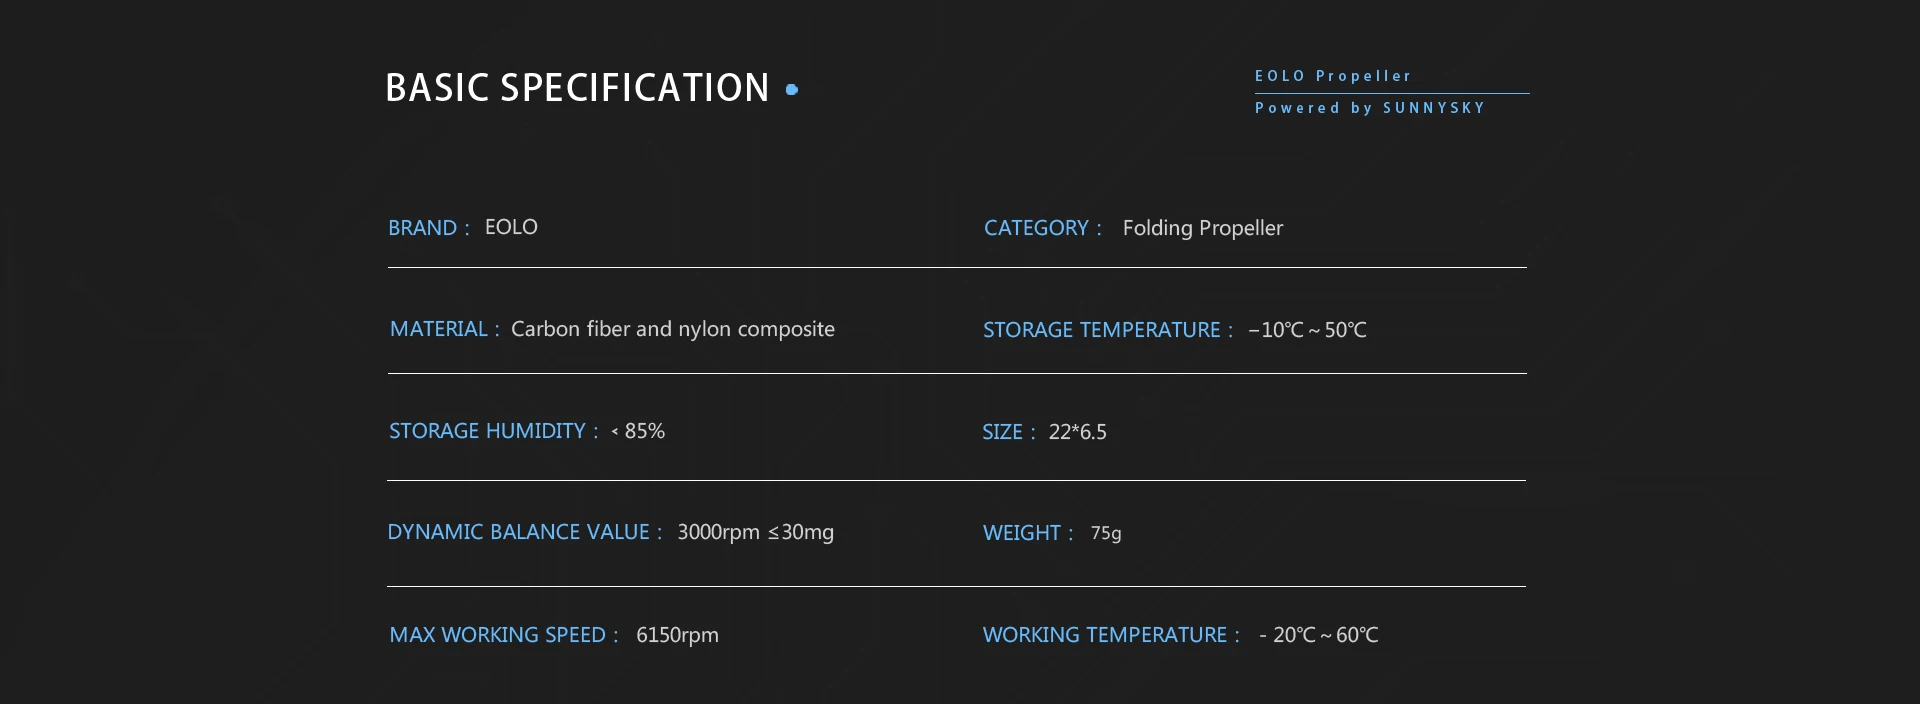Viewport: 1920px width, 704px height.
Task: Select the 6150rpm speed value
Action: click(x=677, y=635)
